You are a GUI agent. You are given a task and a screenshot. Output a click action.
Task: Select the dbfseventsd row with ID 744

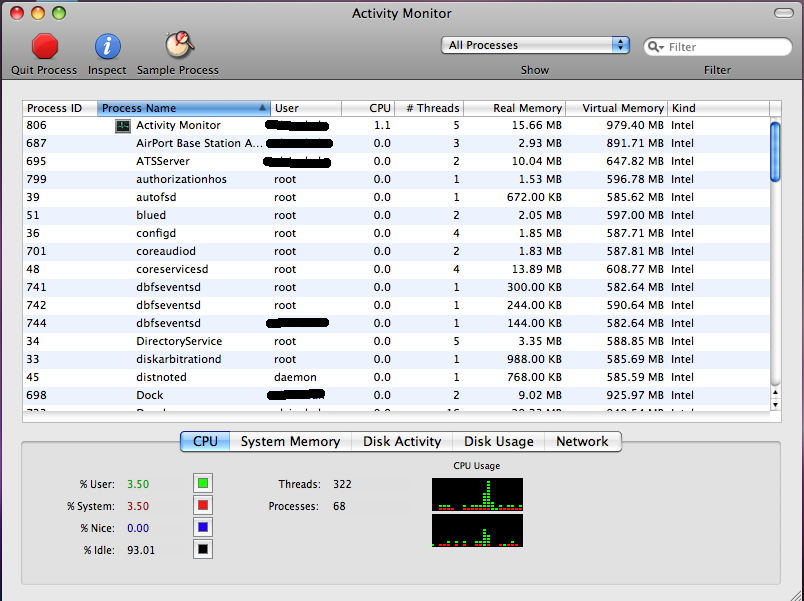click(x=396, y=323)
